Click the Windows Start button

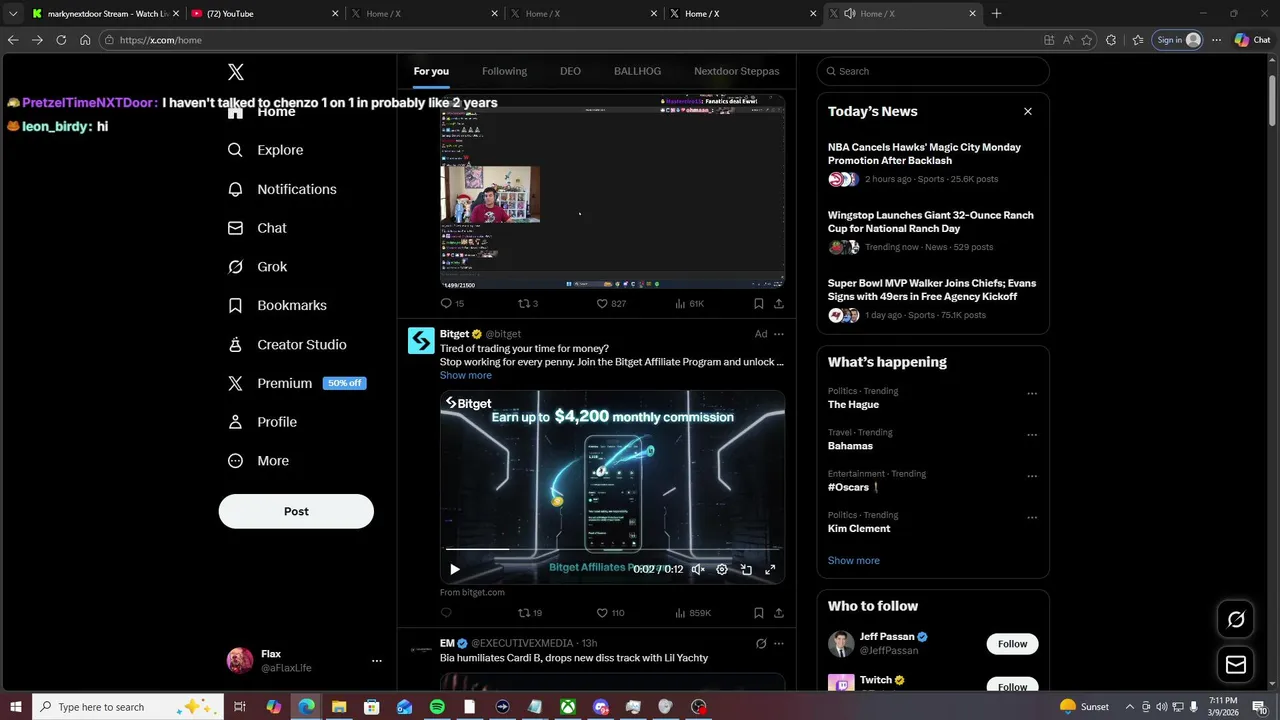tap(15, 707)
